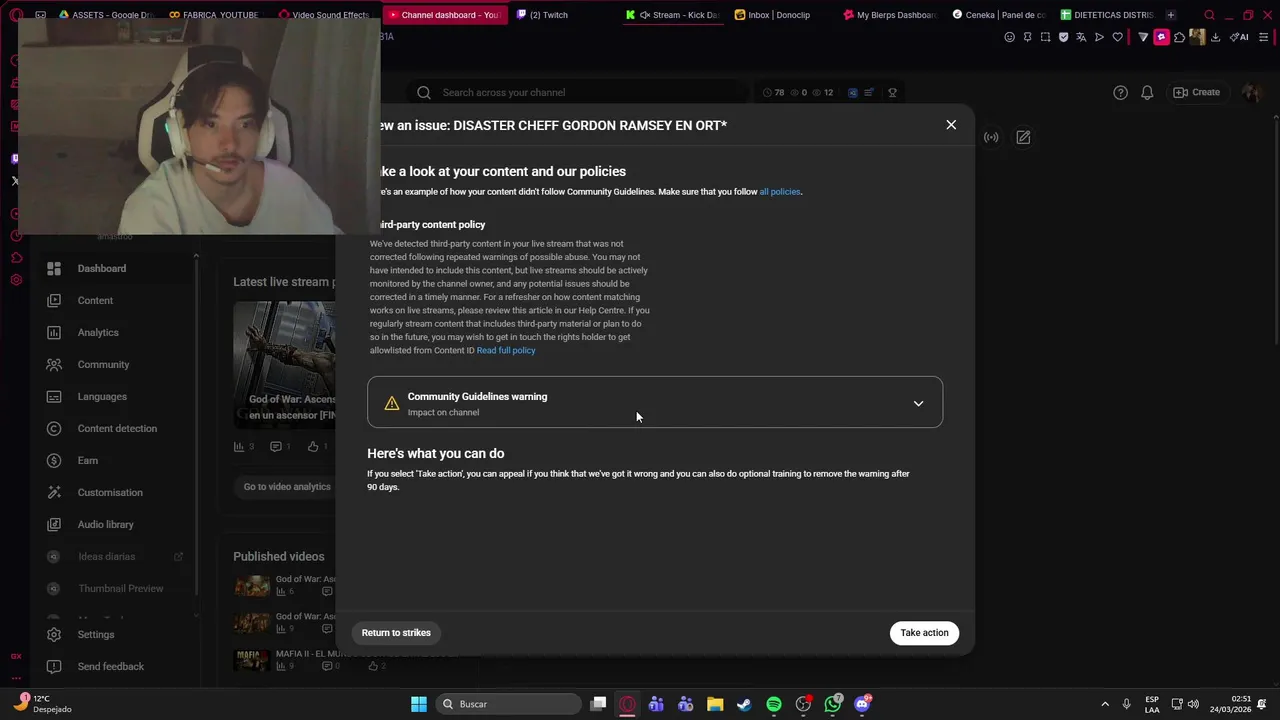Viewport: 1280px width, 720px height.
Task: Click the edit pencil-square icon
Action: [x=1023, y=137]
